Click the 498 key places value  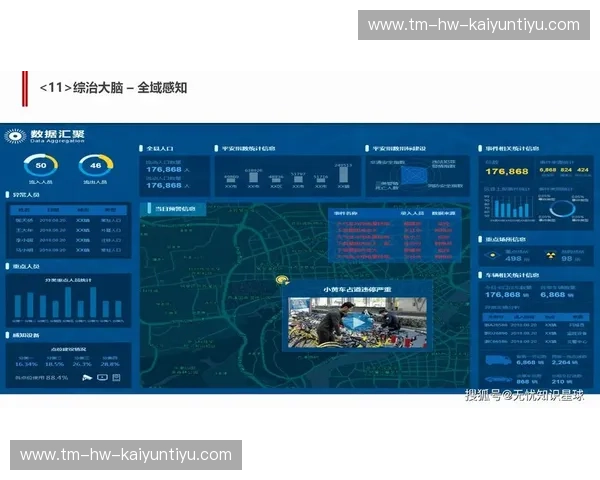pyautogui.click(x=513, y=259)
